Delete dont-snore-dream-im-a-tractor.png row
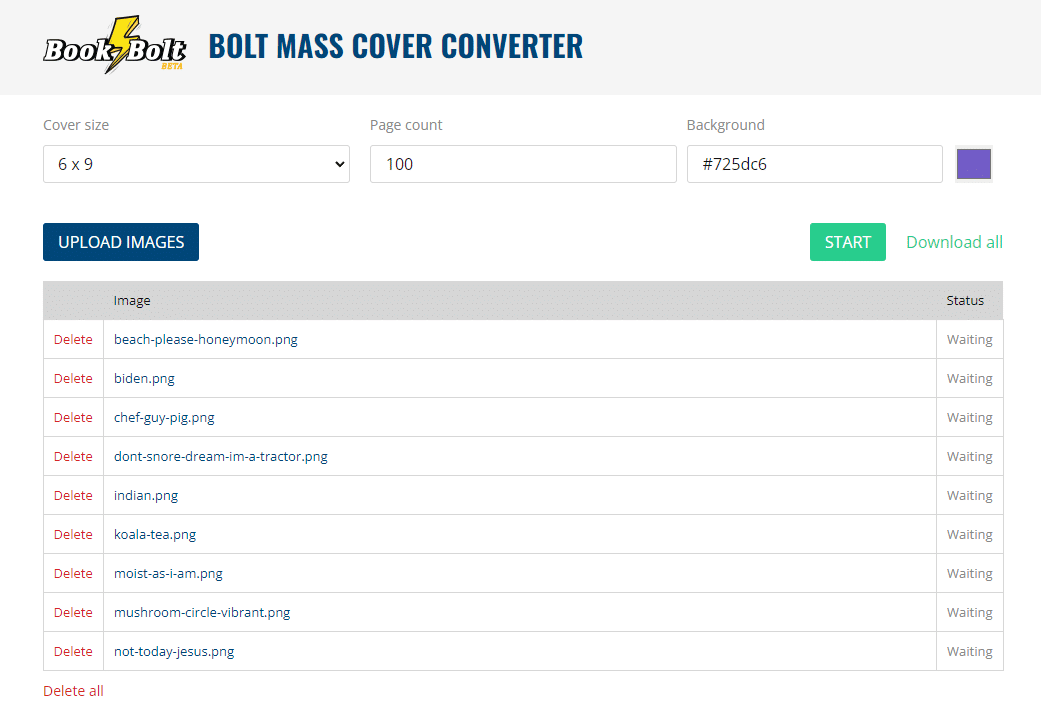 (73, 456)
